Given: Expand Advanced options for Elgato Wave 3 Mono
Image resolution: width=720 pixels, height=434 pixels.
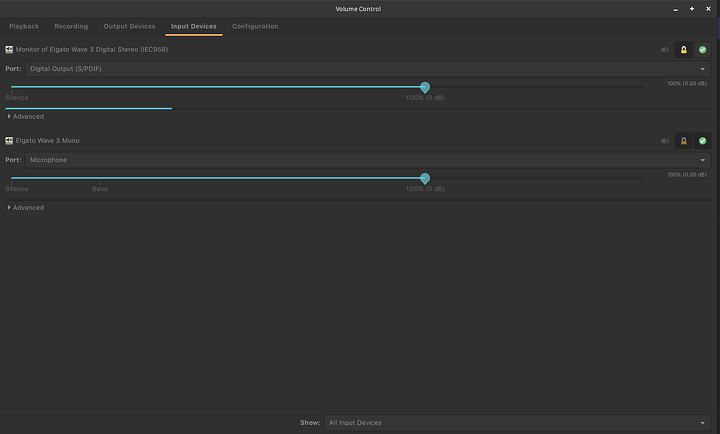Looking at the screenshot, I should pos(26,208).
